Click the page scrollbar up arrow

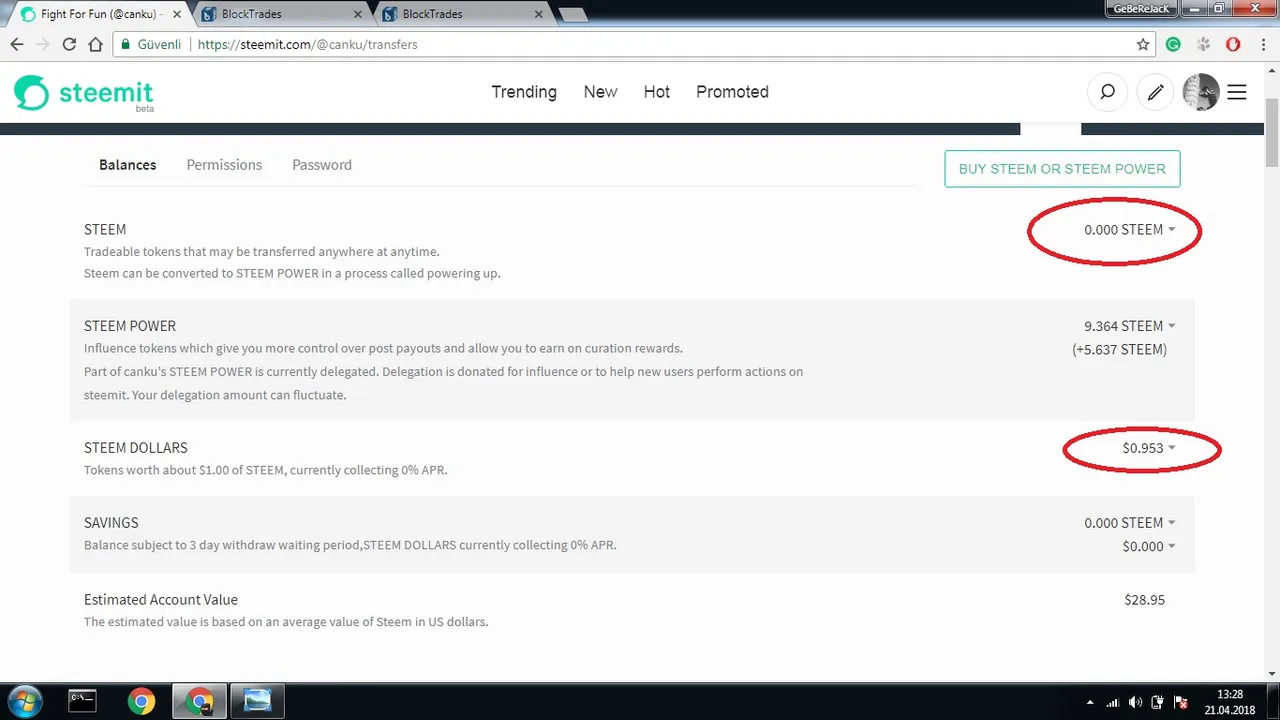click(x=1272, y=68)
